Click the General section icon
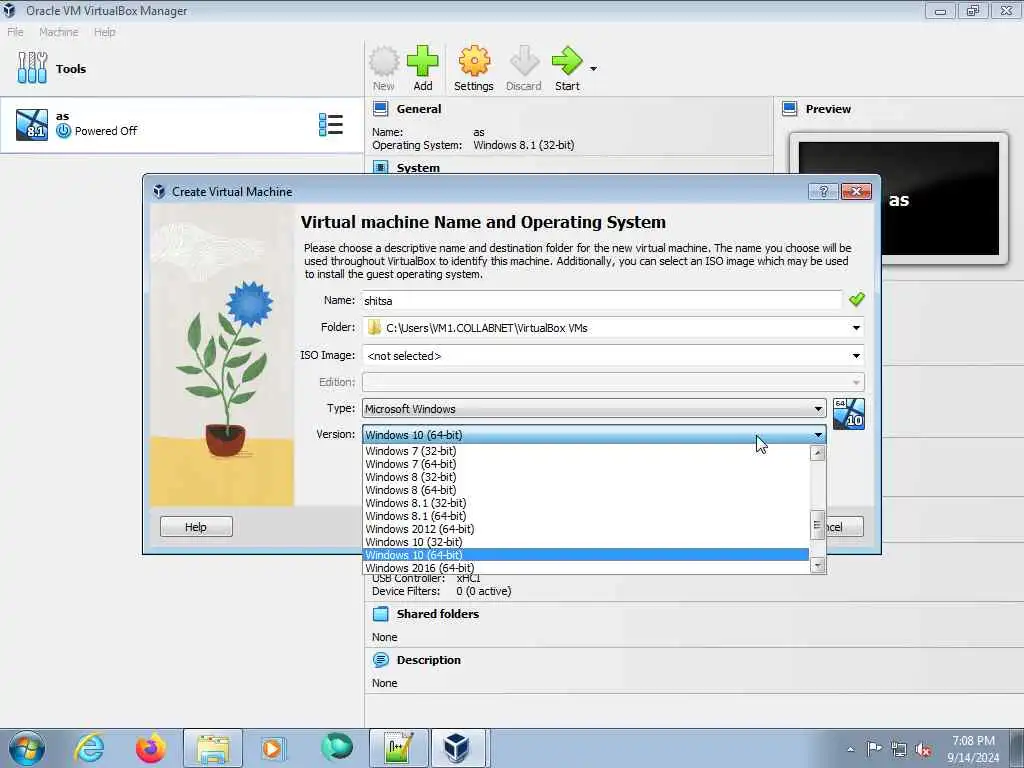1024x768 pixels. pos(380,109)
